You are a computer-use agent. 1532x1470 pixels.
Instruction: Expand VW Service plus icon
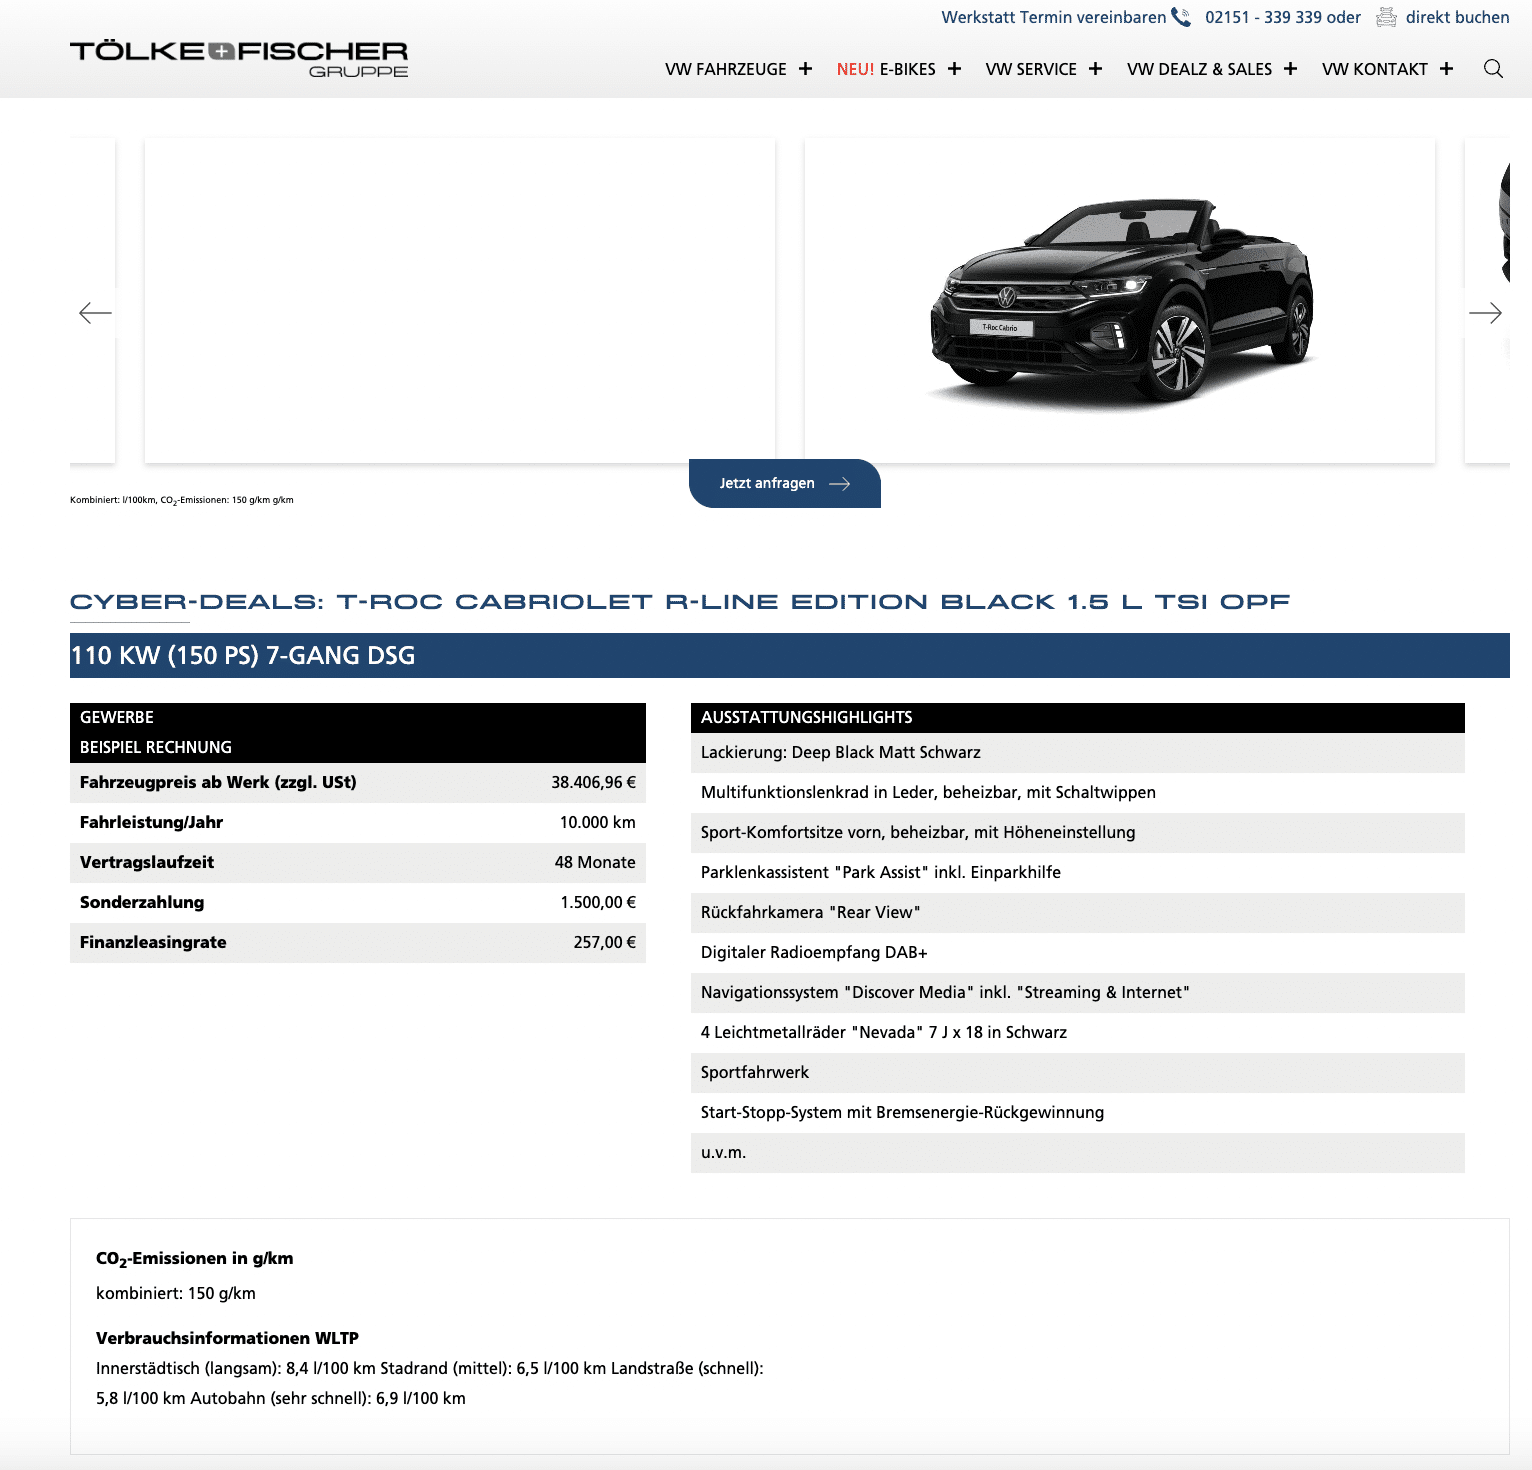(1095, 69)
